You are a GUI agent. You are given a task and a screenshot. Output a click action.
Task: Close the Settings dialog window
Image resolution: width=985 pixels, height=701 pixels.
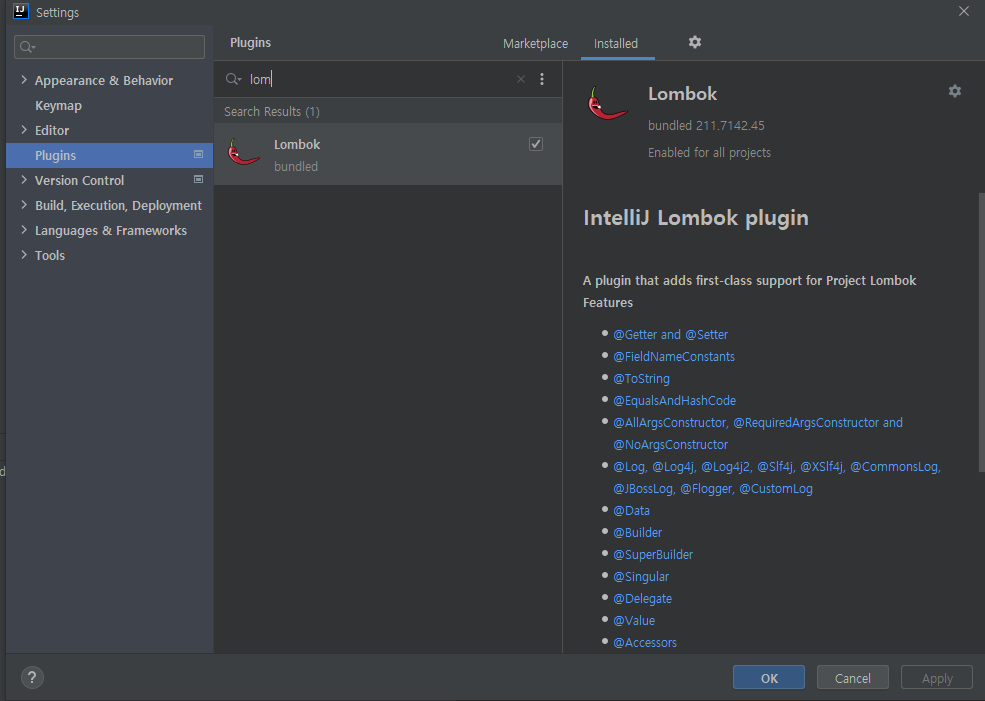(x=964, y=11)
